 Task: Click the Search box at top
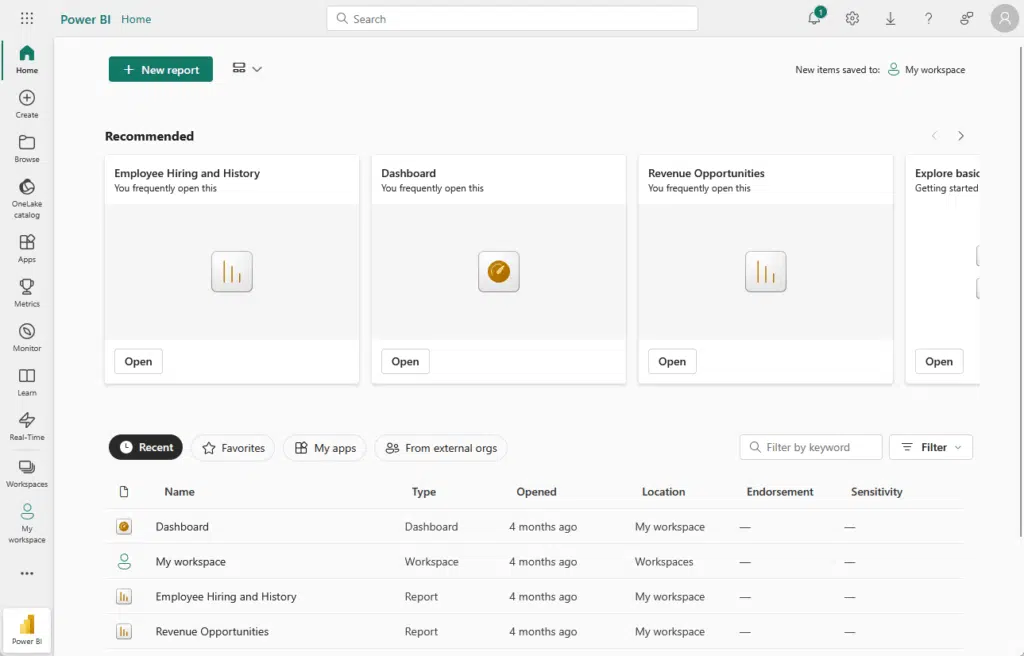[x=512, y=18]
